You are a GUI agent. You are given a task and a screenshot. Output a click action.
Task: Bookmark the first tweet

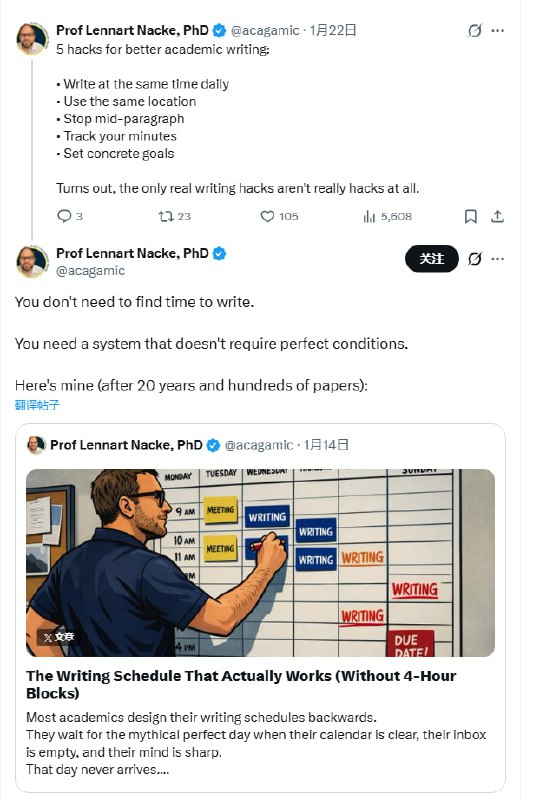coord(471,216)
